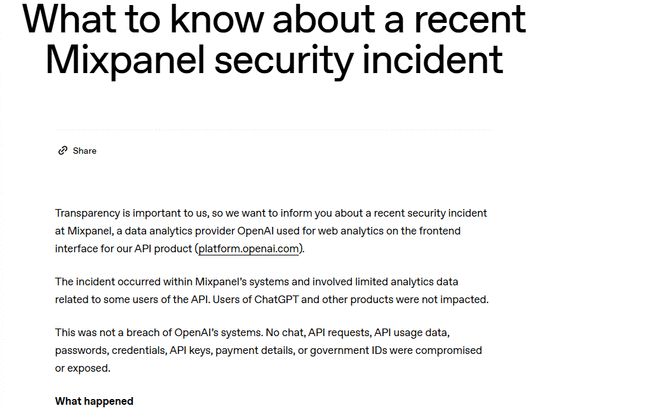Image resolution: width=660 pixels, height=420 pixels.
Task: Open the platform.openai.com hyperlink
Action: tap(250, 248)
